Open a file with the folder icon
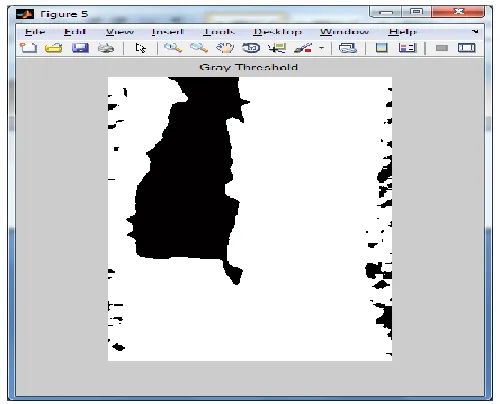Viewport: 500px width, 404px height. (54, 48)
